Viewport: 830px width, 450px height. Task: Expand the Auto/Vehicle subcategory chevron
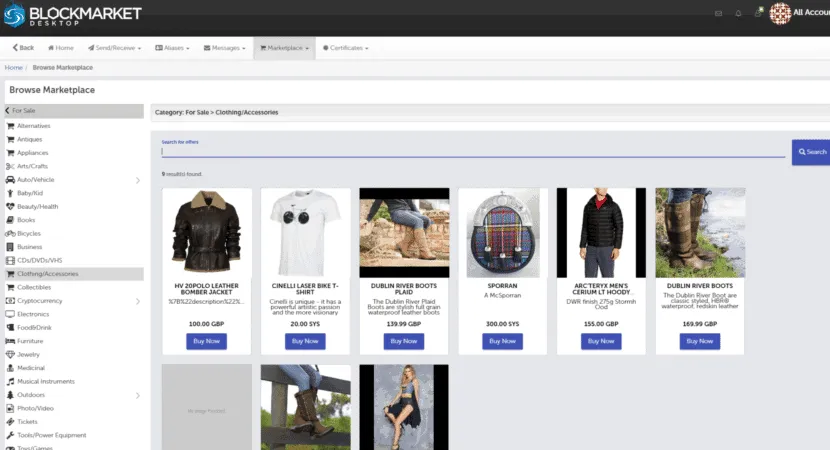138,180
